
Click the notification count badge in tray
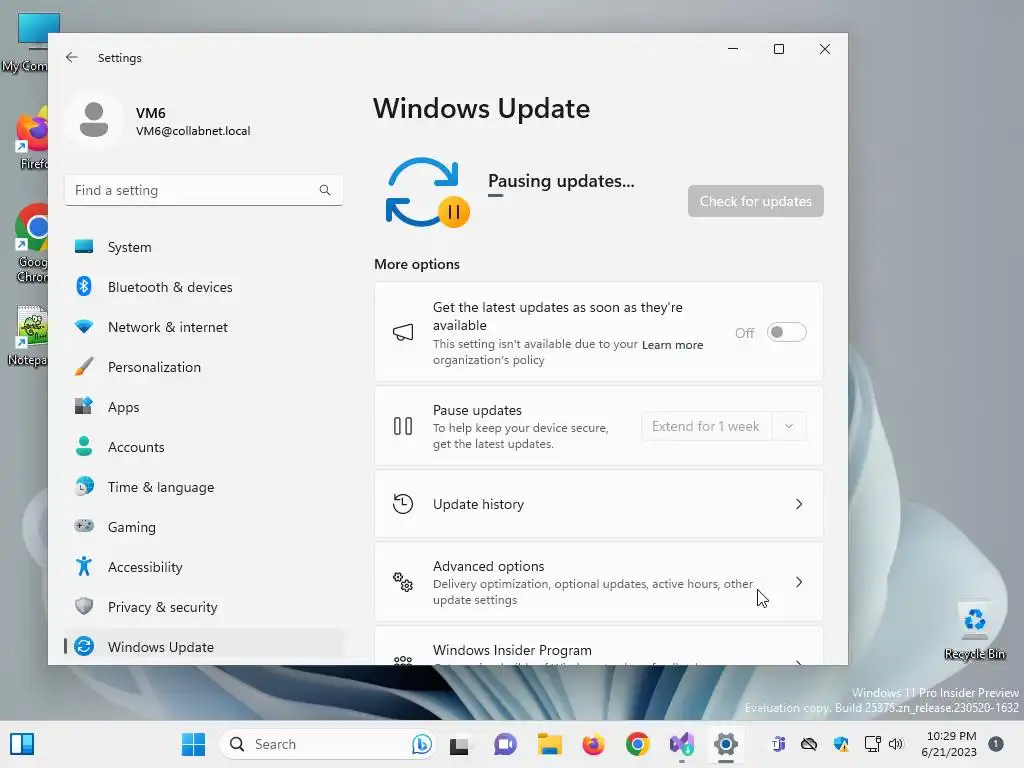[996, 744]
